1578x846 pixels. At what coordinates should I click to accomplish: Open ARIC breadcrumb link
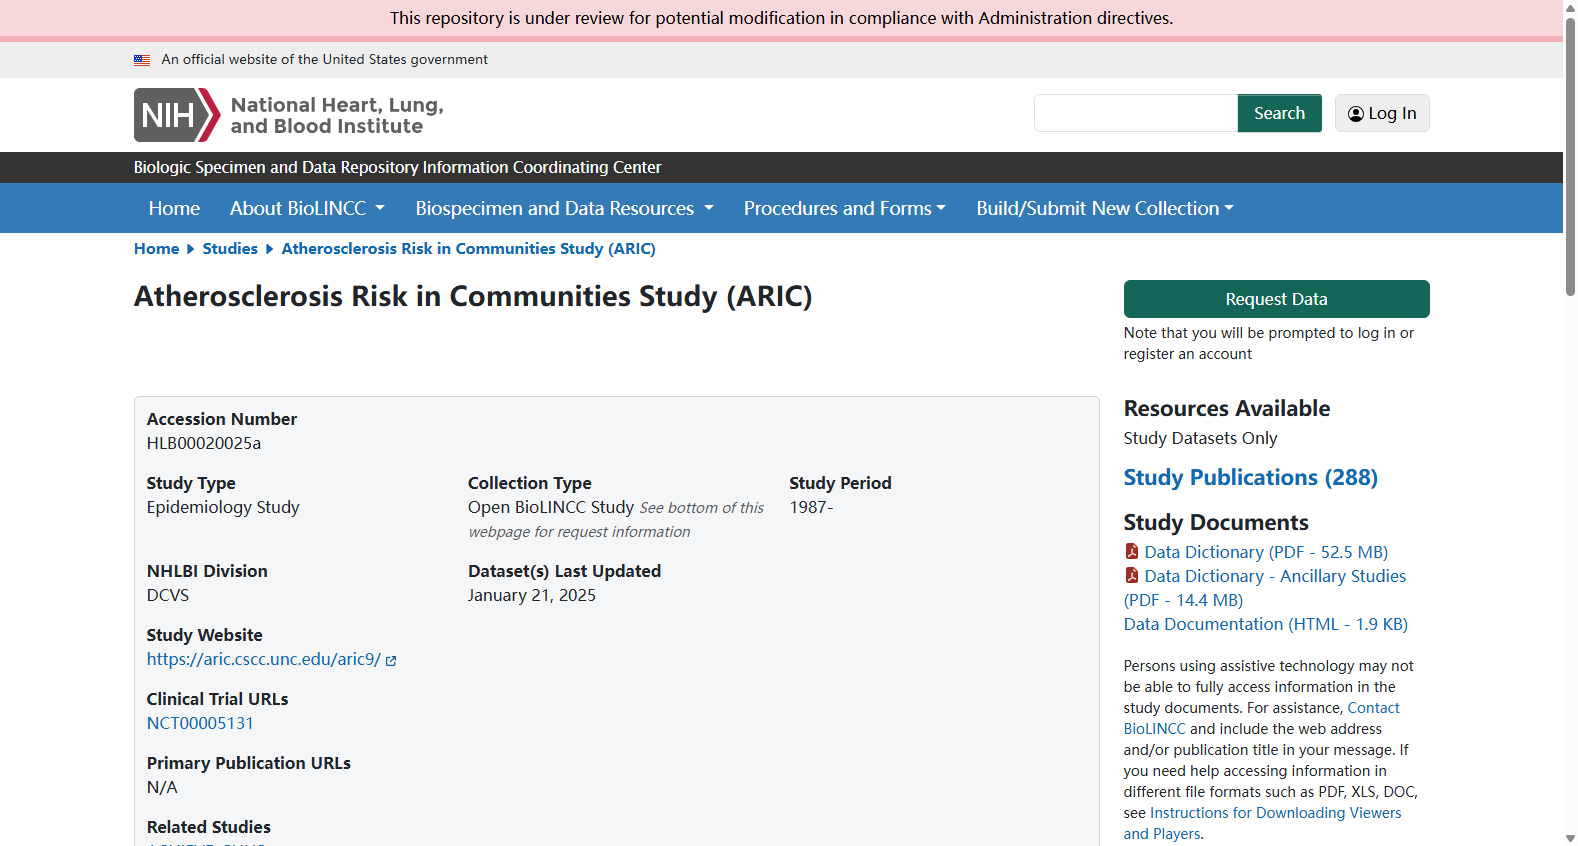click(468, 249)
